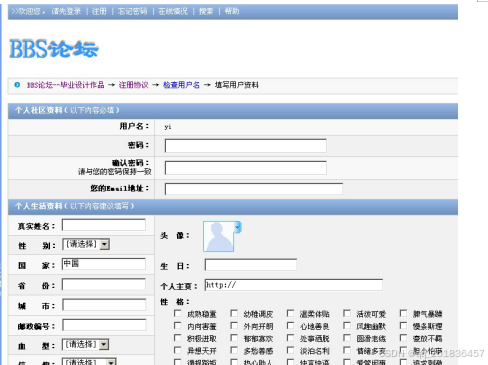Screen dimensions: 488x365
Task: Click the 个人生活资料 section header
Action: pos(233,207)
